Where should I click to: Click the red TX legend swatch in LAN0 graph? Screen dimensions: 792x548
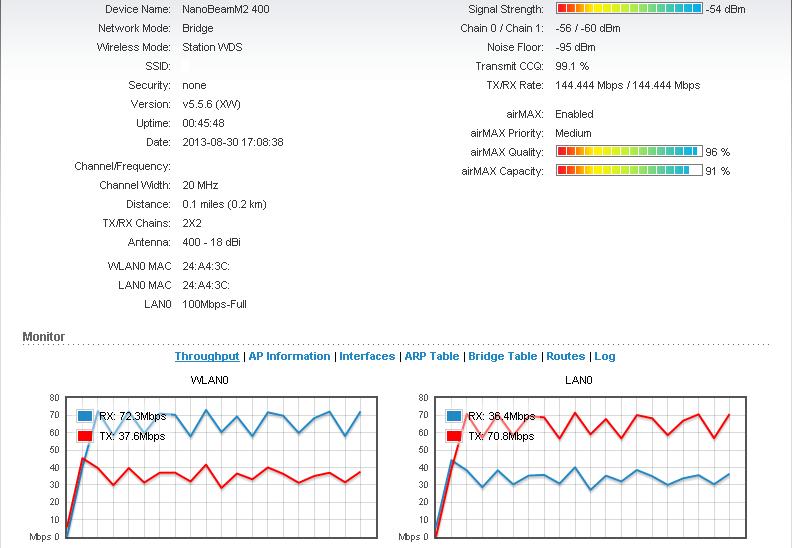455,436
